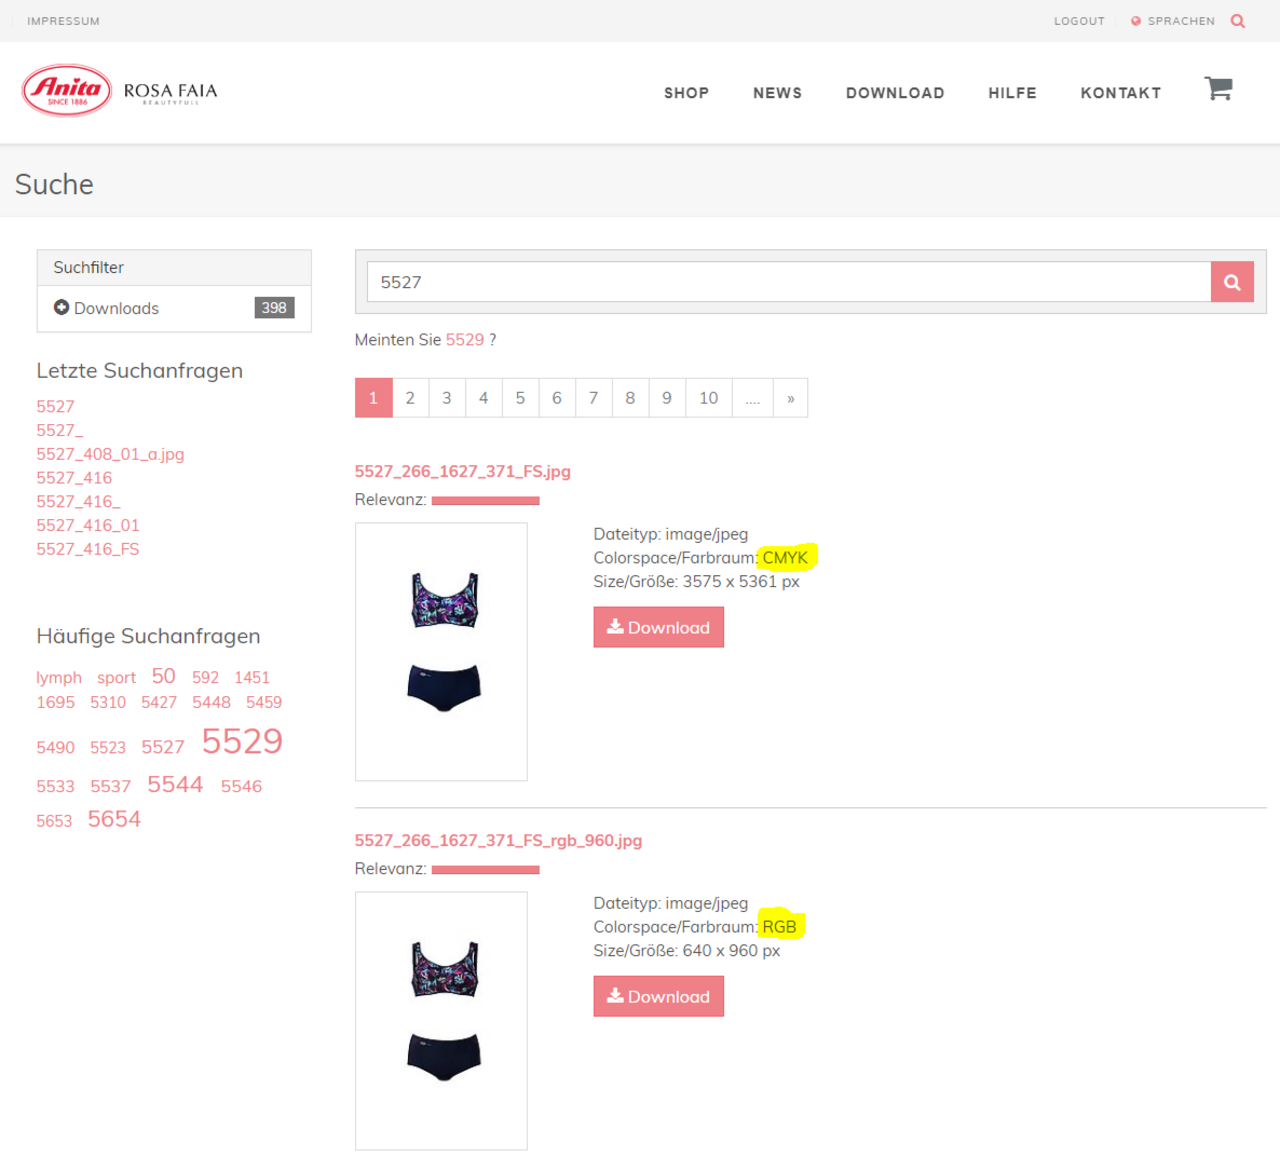Open the shopping cart icon
1280x1171 pixels.
point(1217,90)
